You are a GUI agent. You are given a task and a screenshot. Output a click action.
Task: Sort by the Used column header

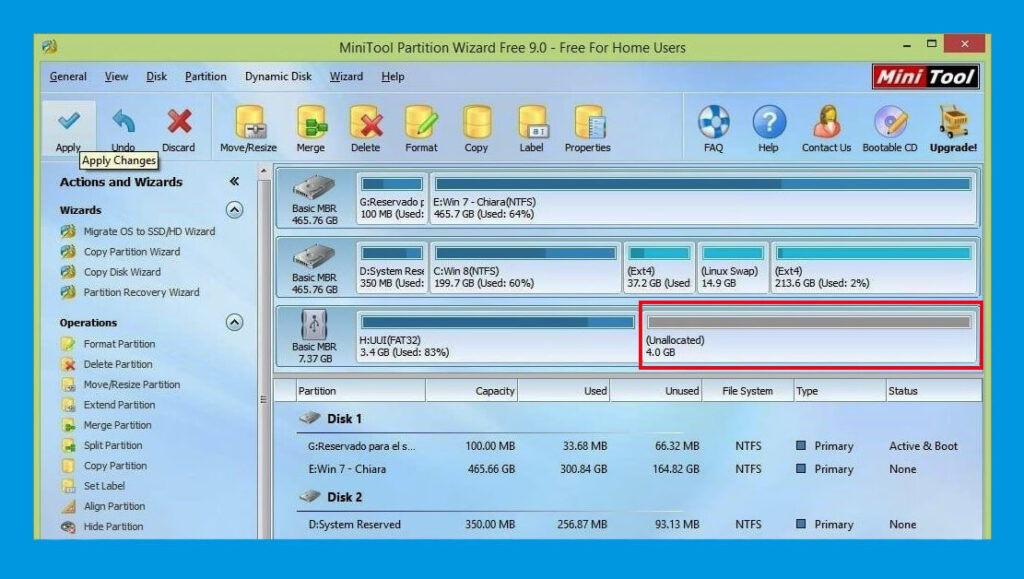pyautogui.click(x=564, y=390)
